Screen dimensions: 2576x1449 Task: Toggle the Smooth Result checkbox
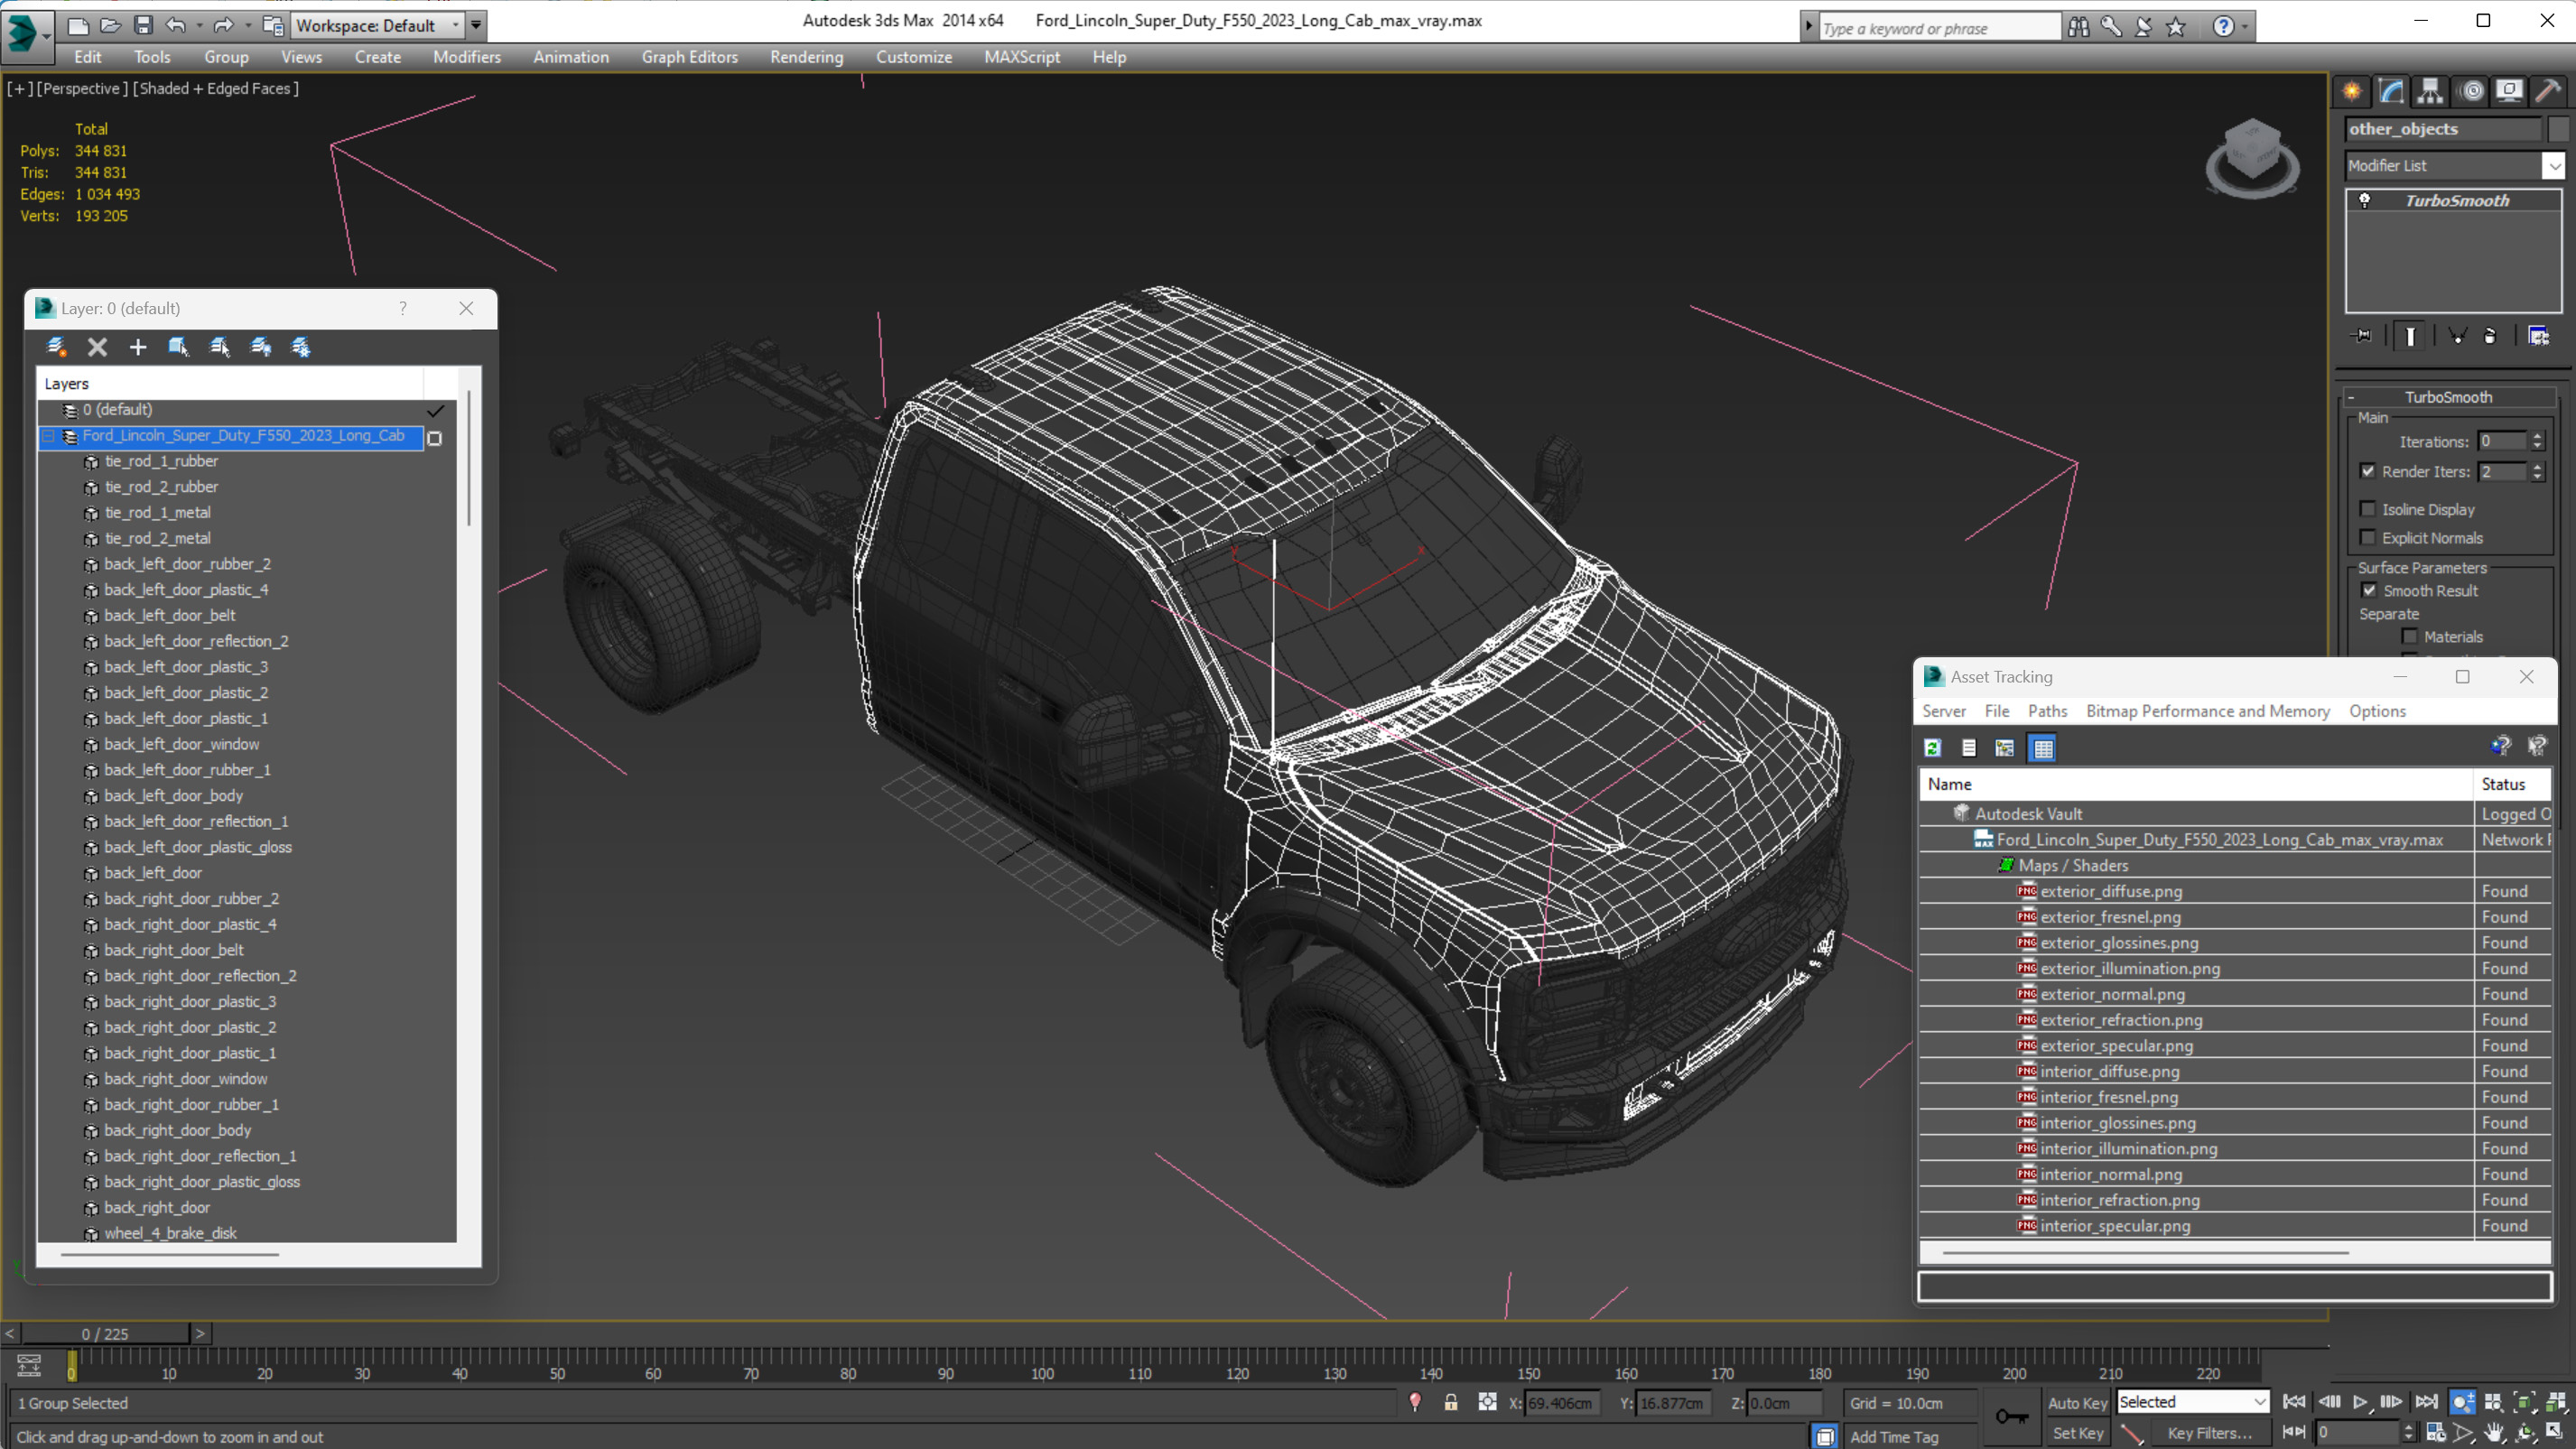pyautogui.click(x=2369, y=590)
